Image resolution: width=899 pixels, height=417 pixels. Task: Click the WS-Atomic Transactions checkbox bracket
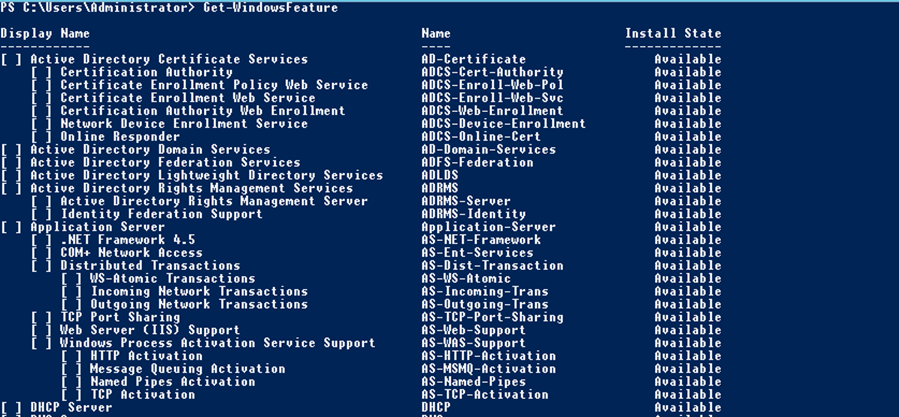pyautogui.click(x=71, y=279)
